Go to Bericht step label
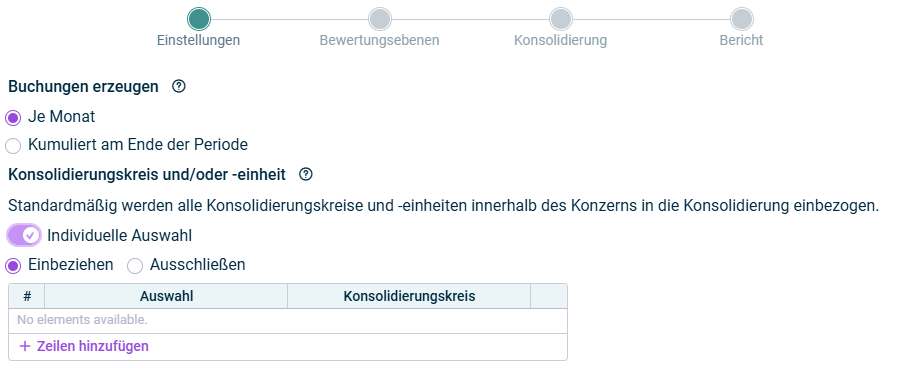 pyautogui.click(x=742, y=40)
